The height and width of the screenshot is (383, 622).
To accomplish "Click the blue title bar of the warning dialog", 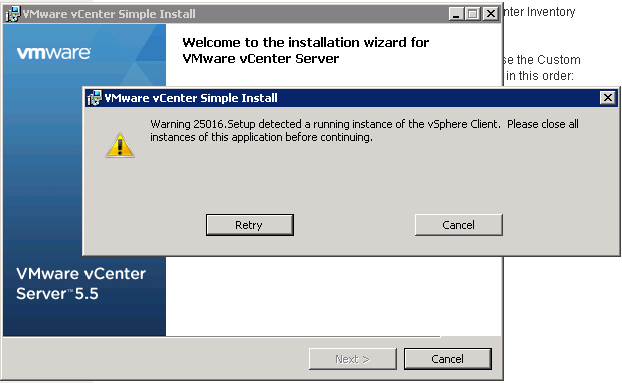I will coord(349,98).
